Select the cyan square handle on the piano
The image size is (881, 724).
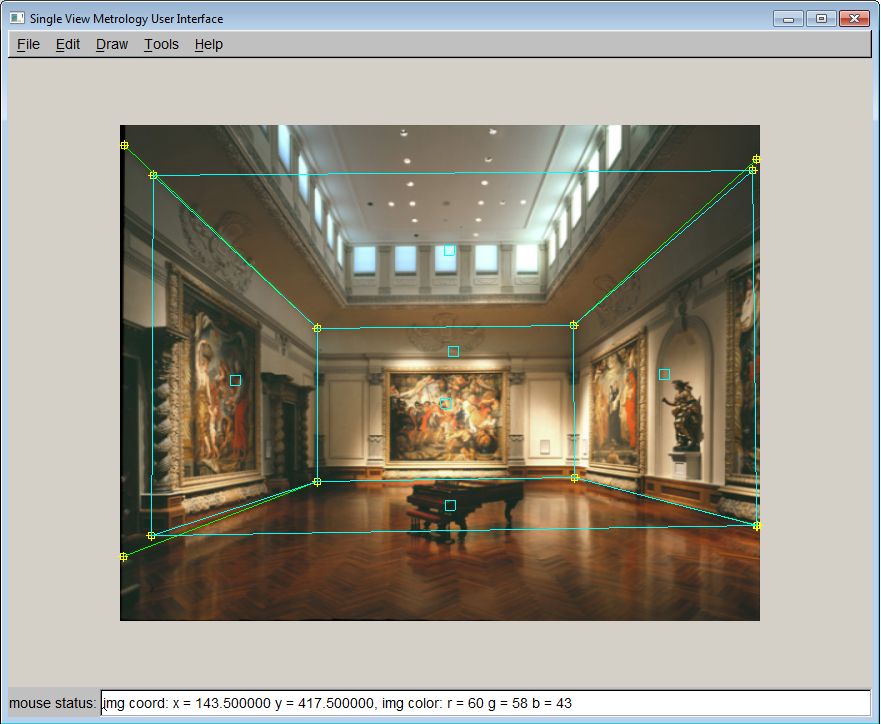450,506
